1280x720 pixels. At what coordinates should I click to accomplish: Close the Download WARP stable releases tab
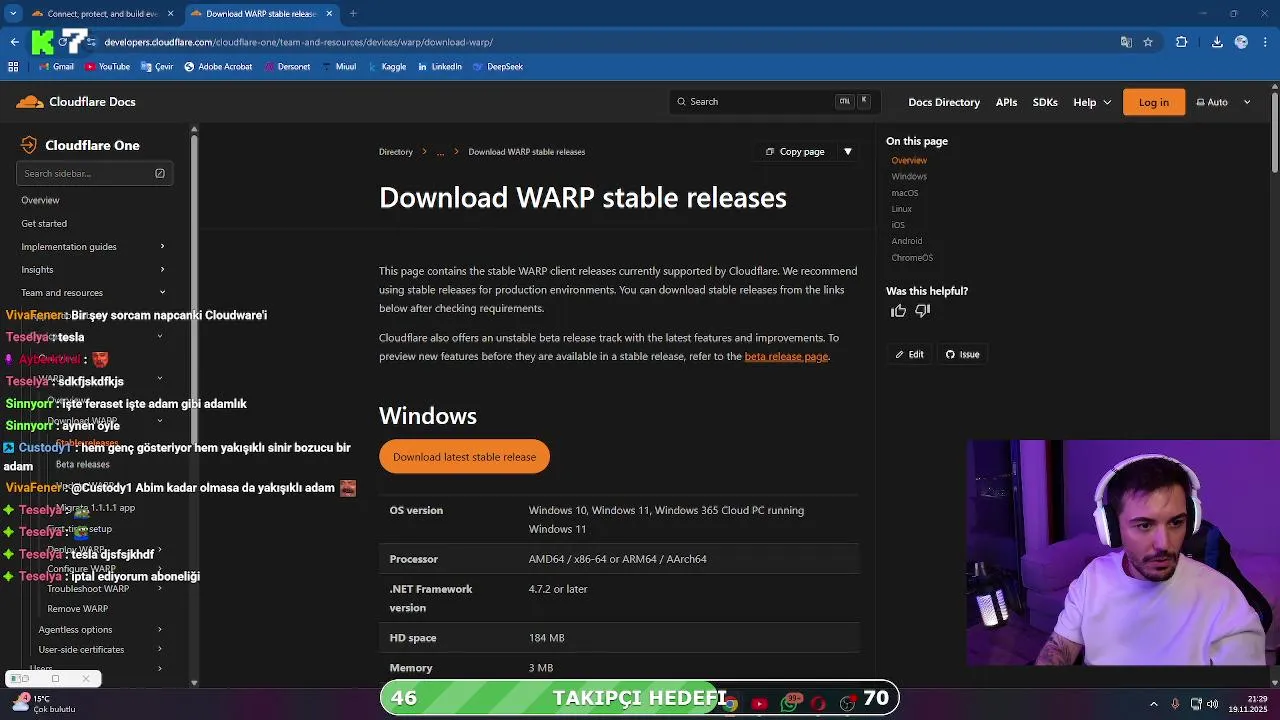click(329, 14)
